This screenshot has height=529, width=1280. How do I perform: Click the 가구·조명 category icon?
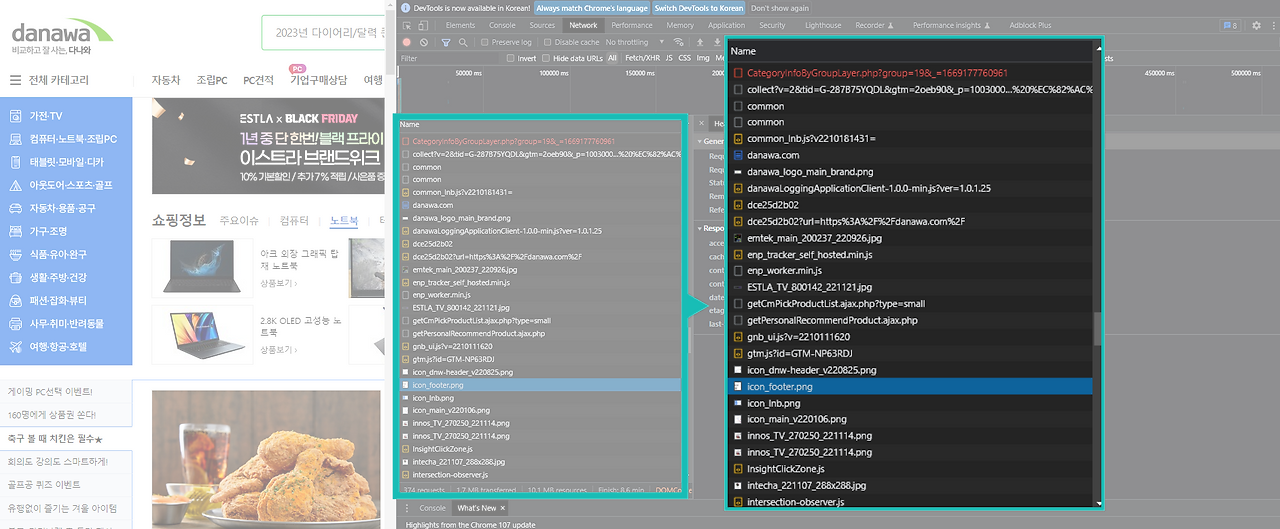(17, 231)
